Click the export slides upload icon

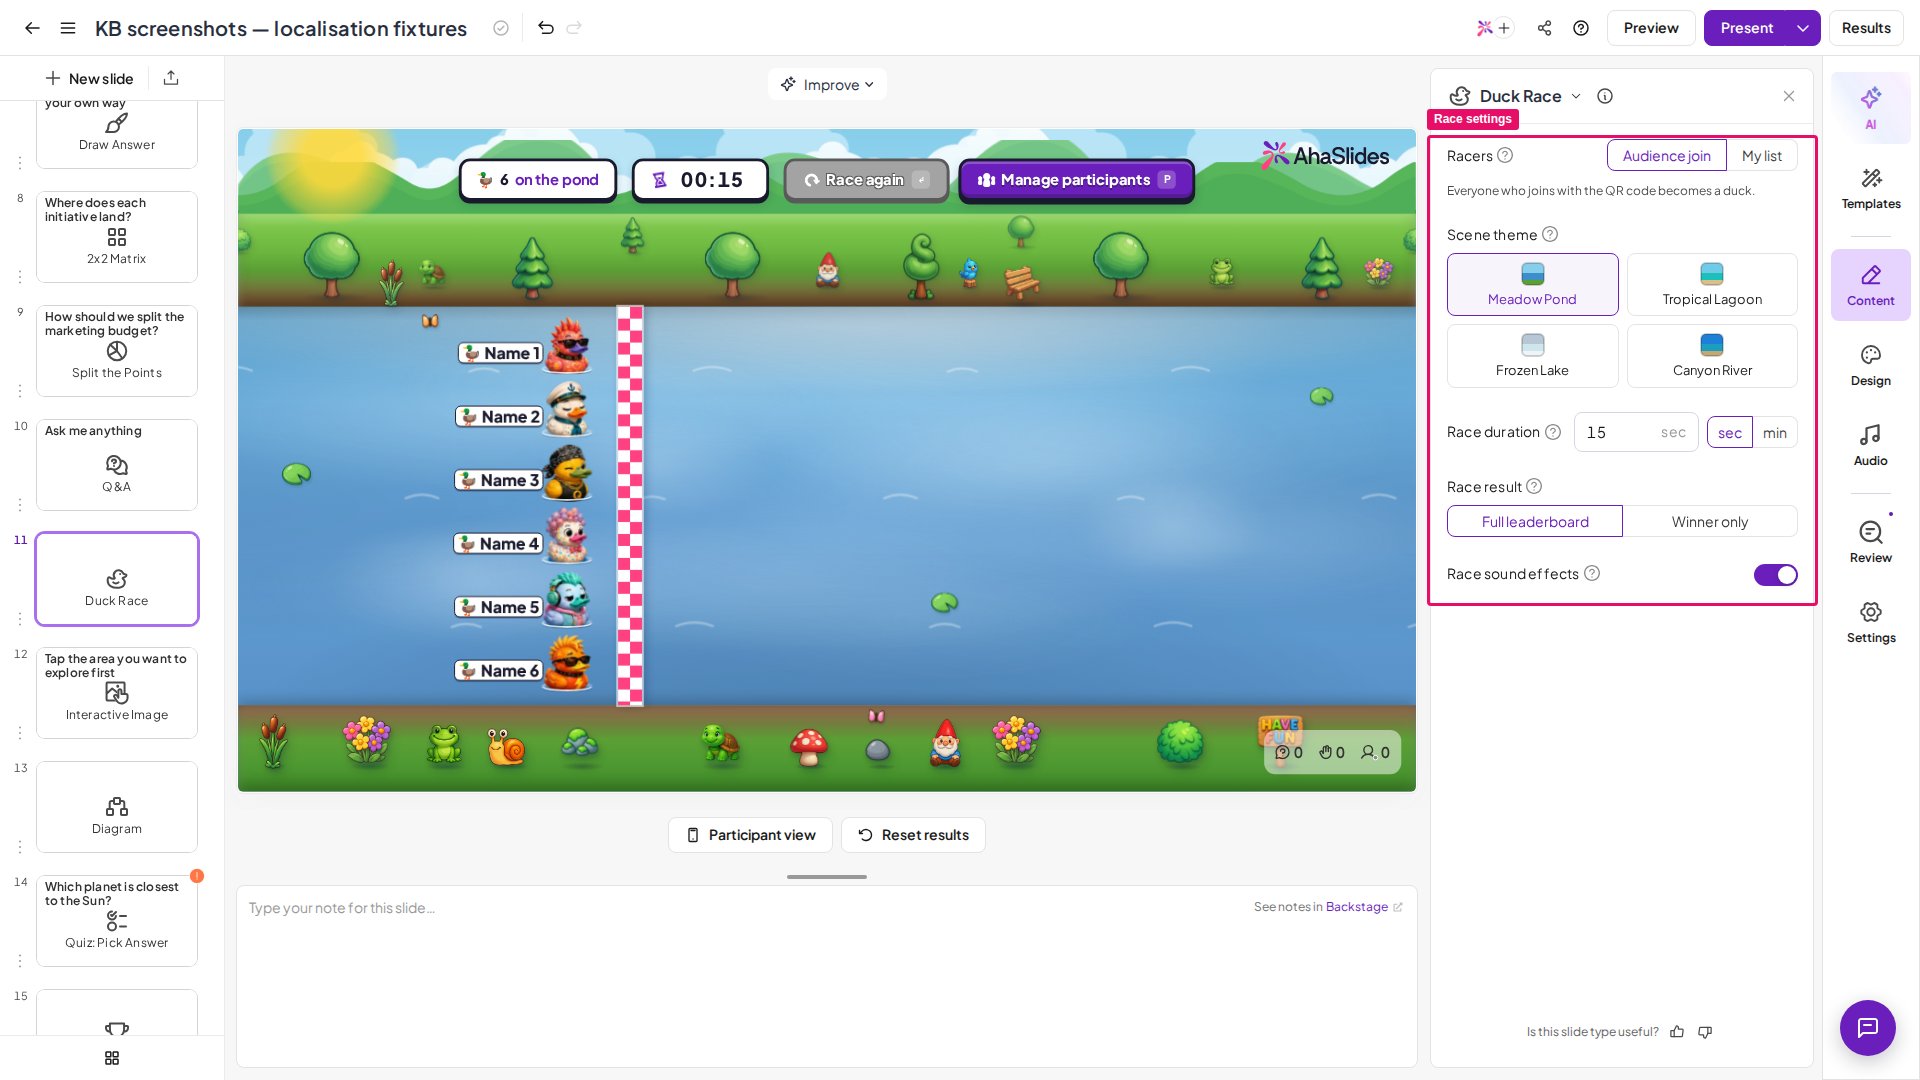coord(171,78)
